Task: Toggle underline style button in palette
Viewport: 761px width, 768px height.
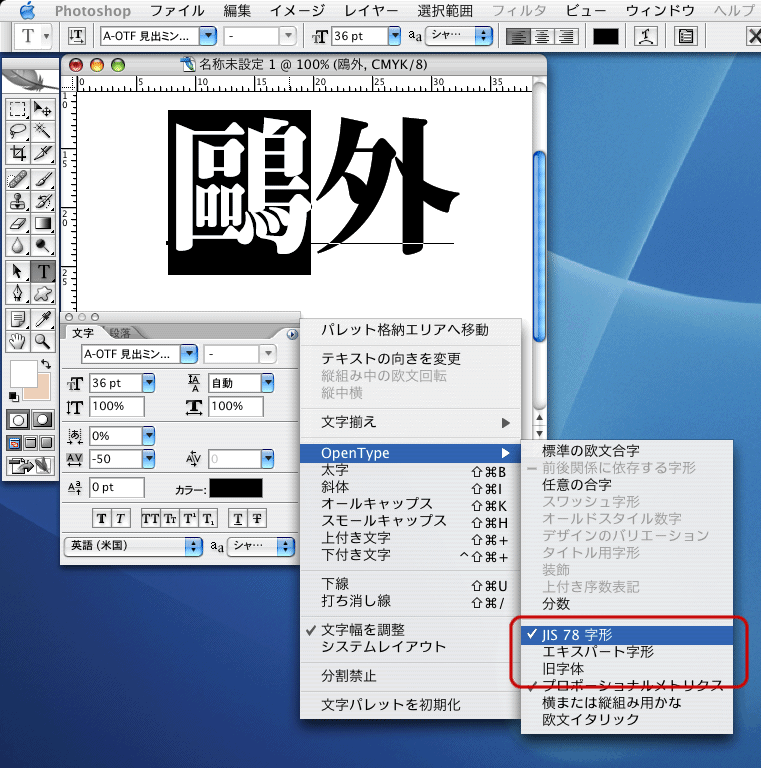Action: [238, 518]
